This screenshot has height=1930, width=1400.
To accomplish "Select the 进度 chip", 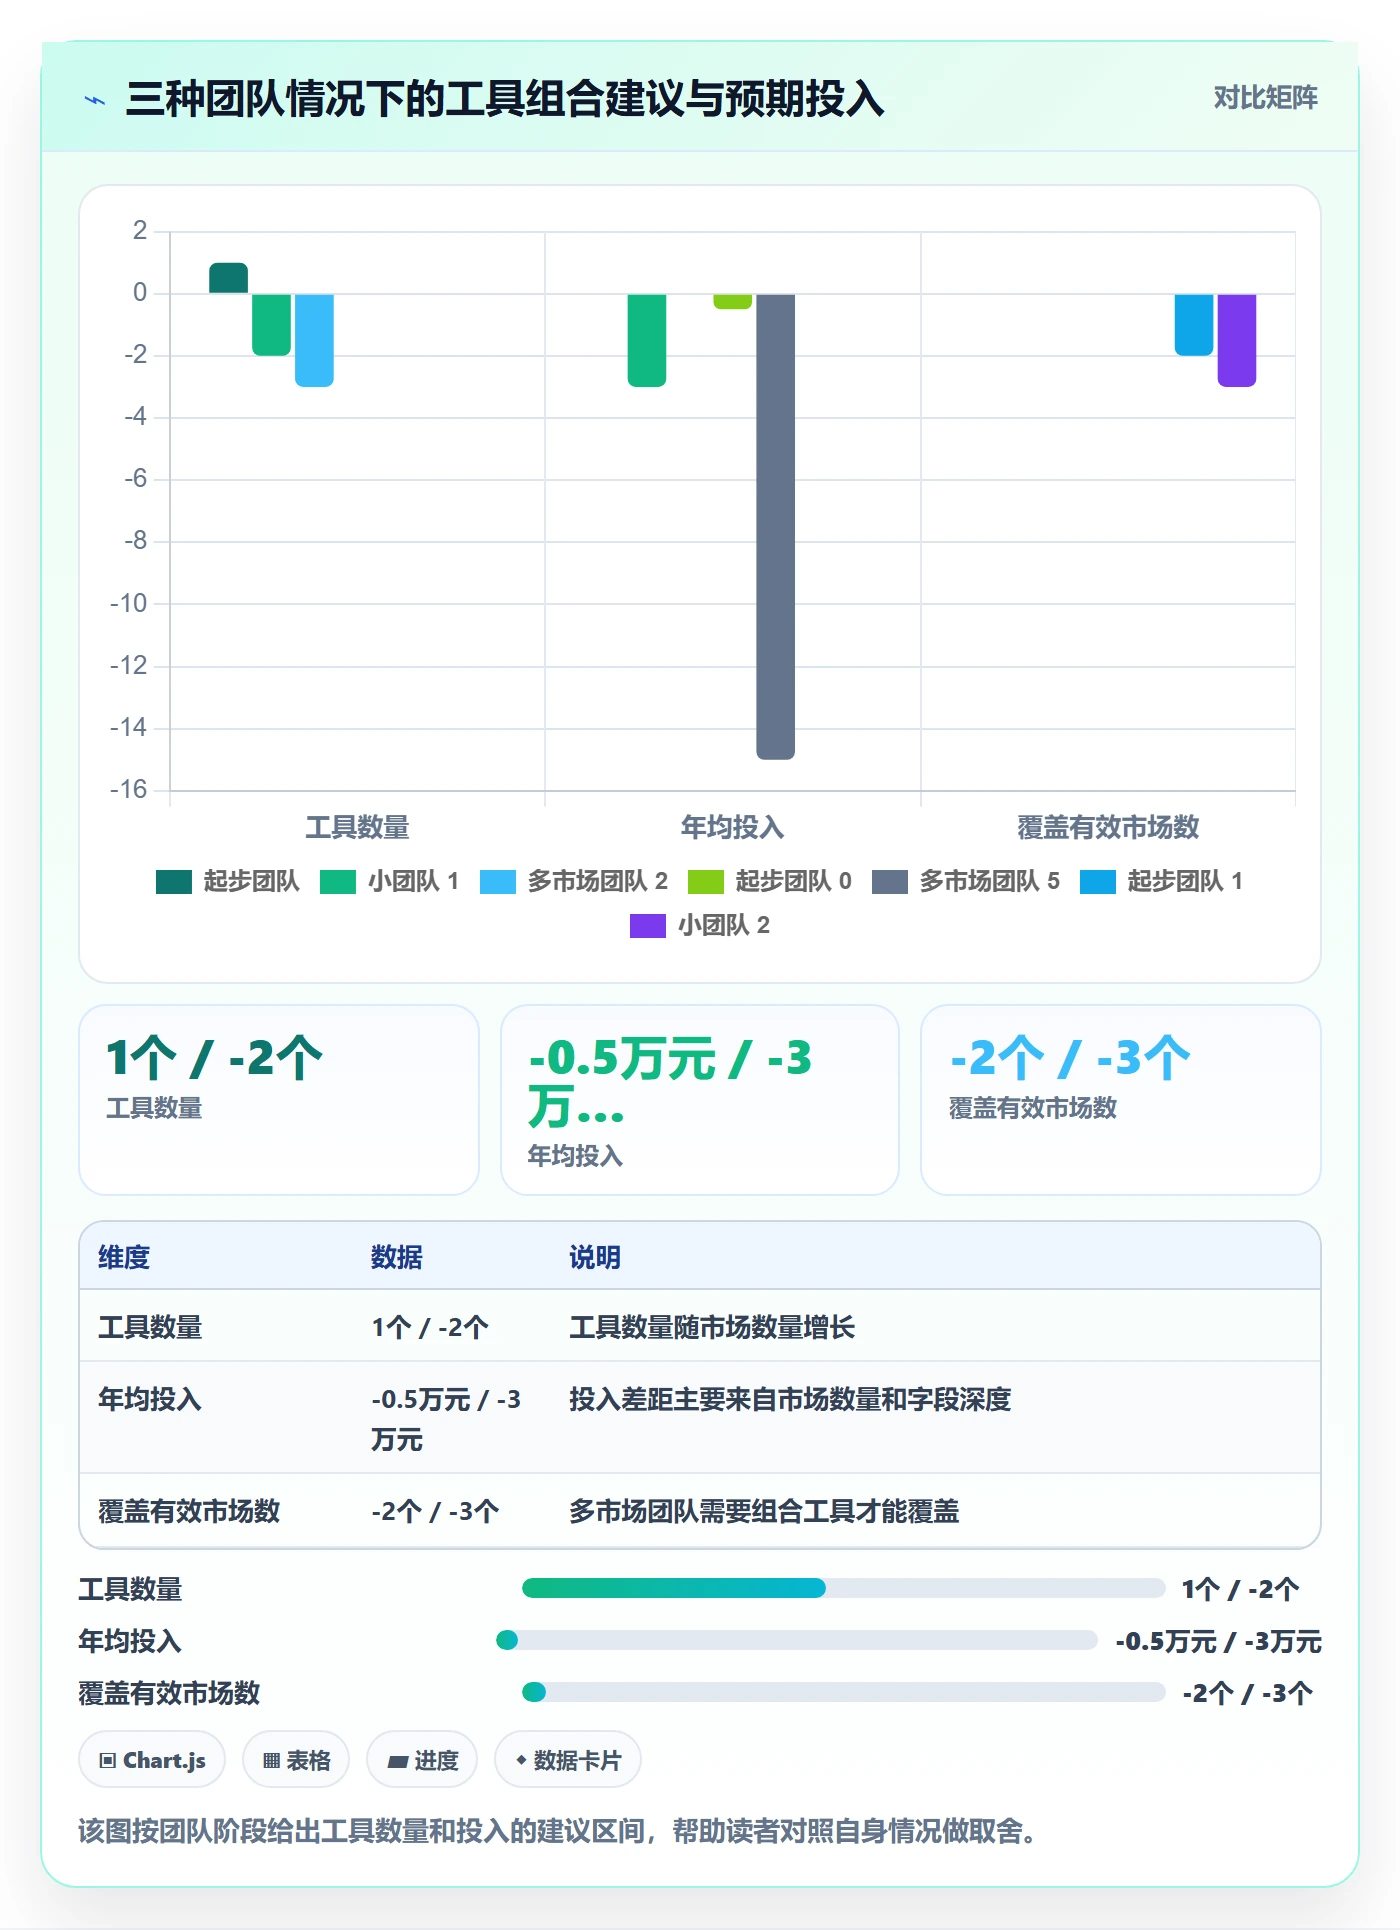I will (x=422, y=1760).
